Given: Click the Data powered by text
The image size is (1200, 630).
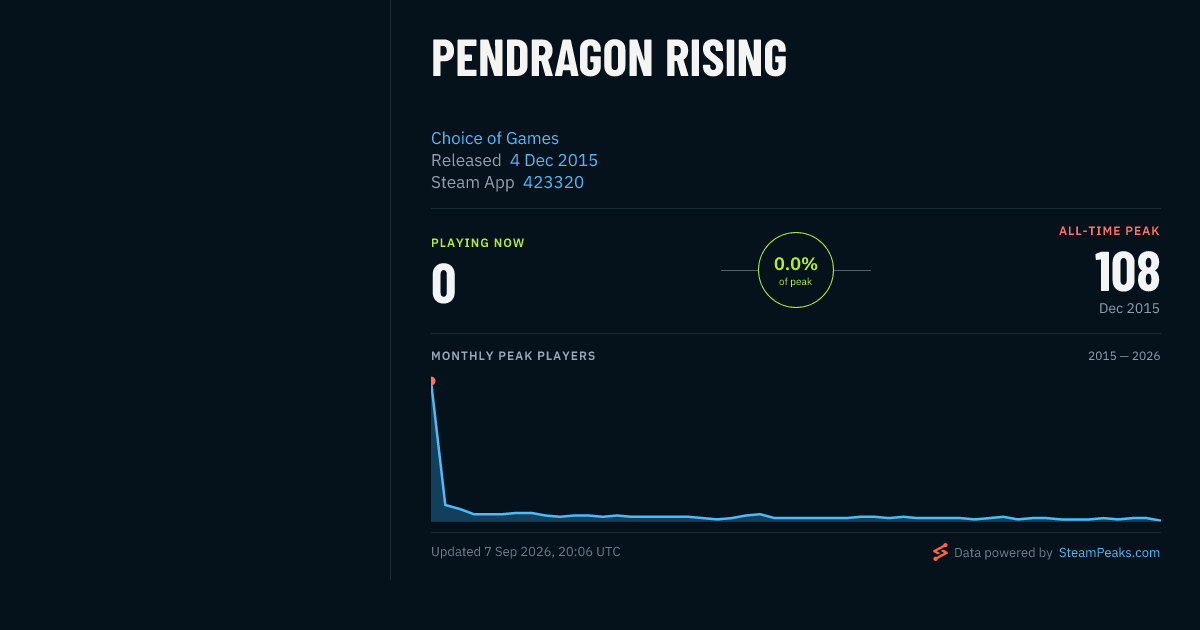Looking at the screenshot, I should (x=1003, y=552).
